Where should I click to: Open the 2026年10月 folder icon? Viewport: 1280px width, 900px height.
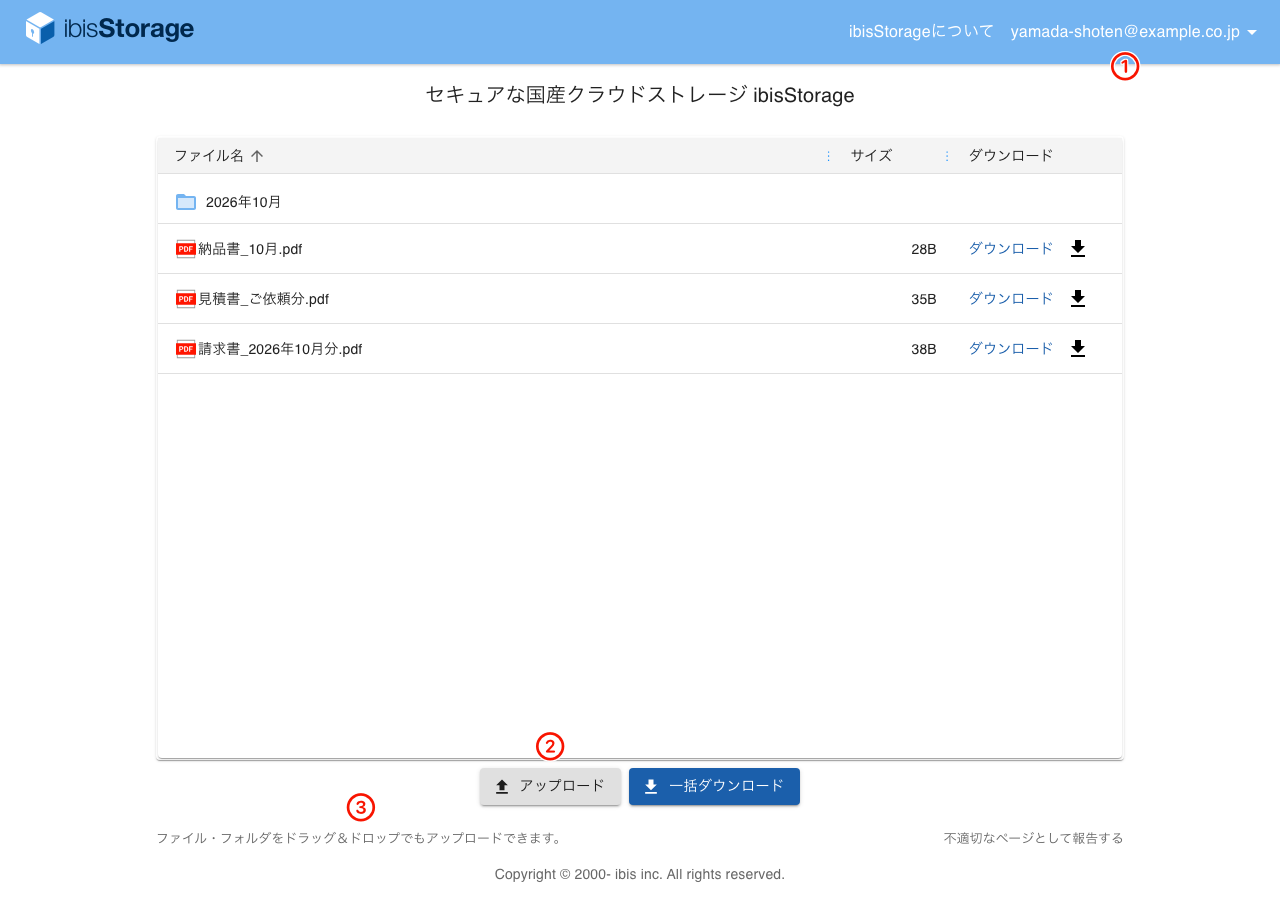click(x=186, y=202)
